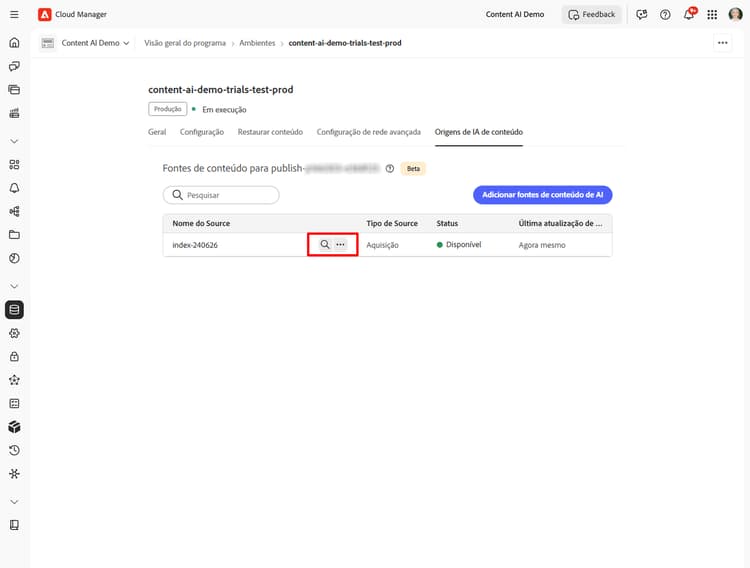Collapse the bottom sidebar section chevron
The height and width of the screenshot is (568, 750).
tap(14, 501)
